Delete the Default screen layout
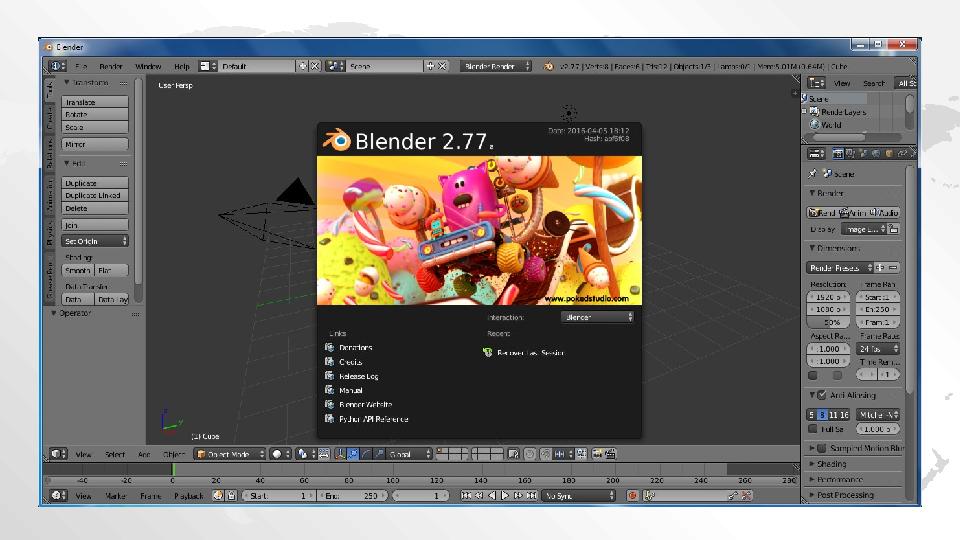960x540 pixels. point(315,66)
